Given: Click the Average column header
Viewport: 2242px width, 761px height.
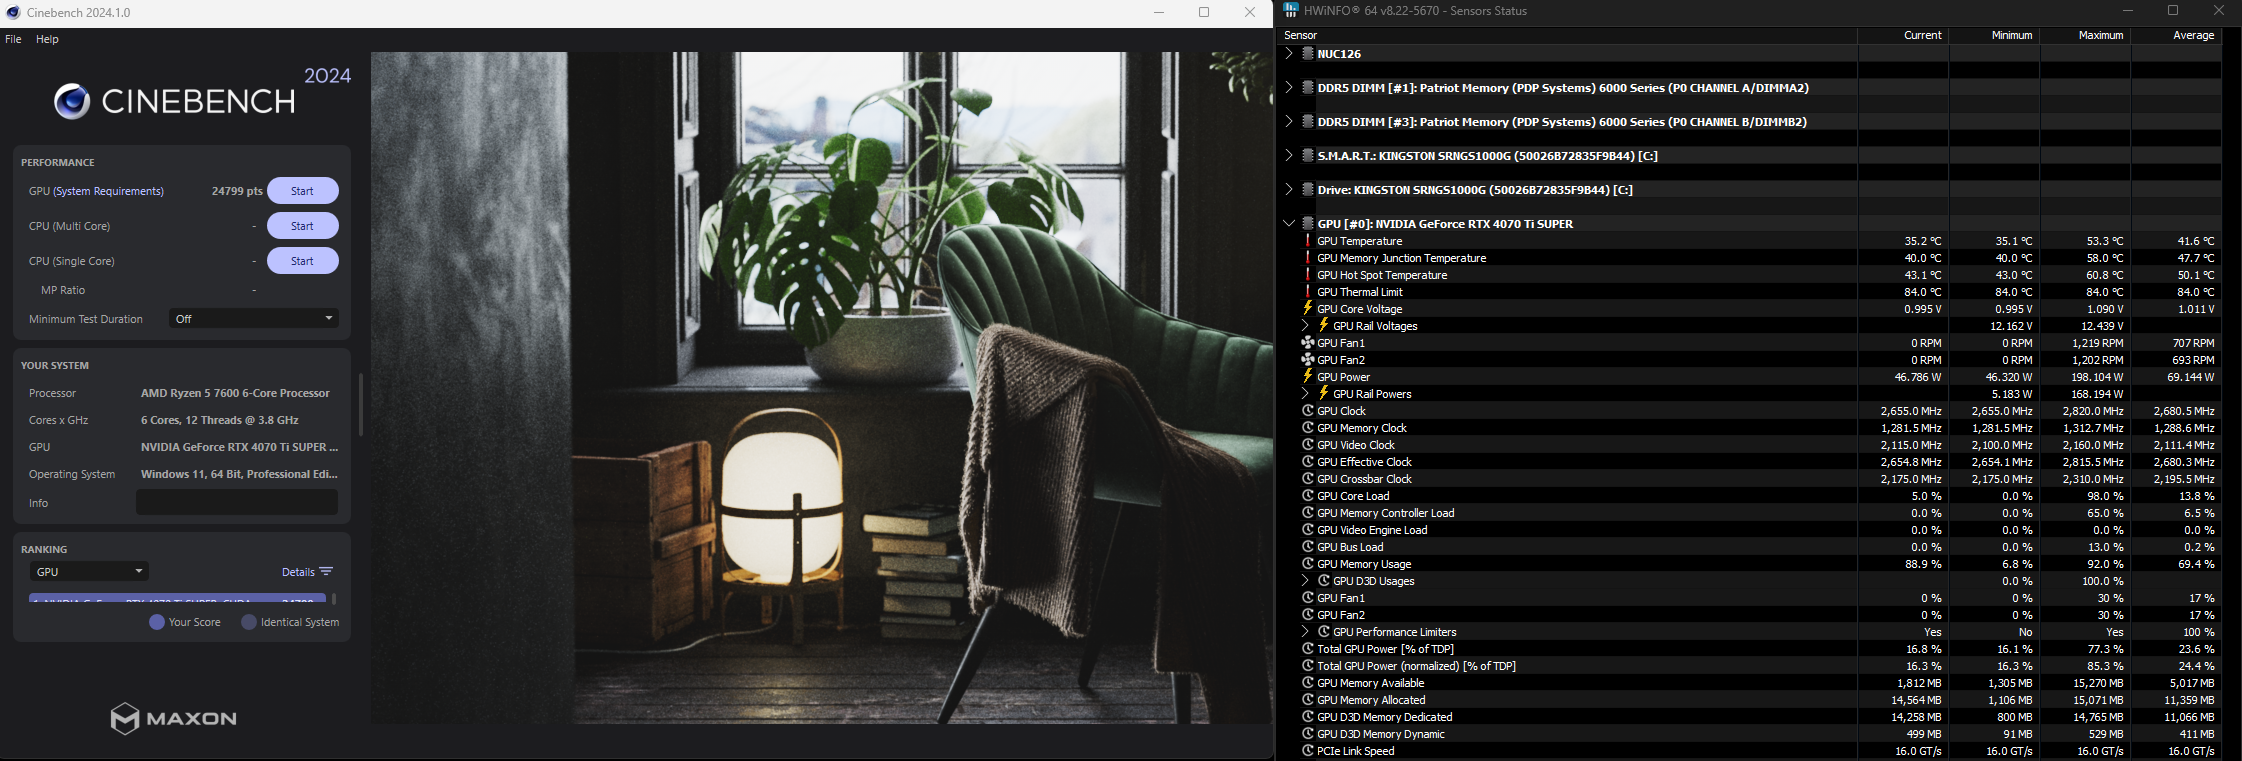Looking at the screenshot, I should click(x=2176, y=35).
